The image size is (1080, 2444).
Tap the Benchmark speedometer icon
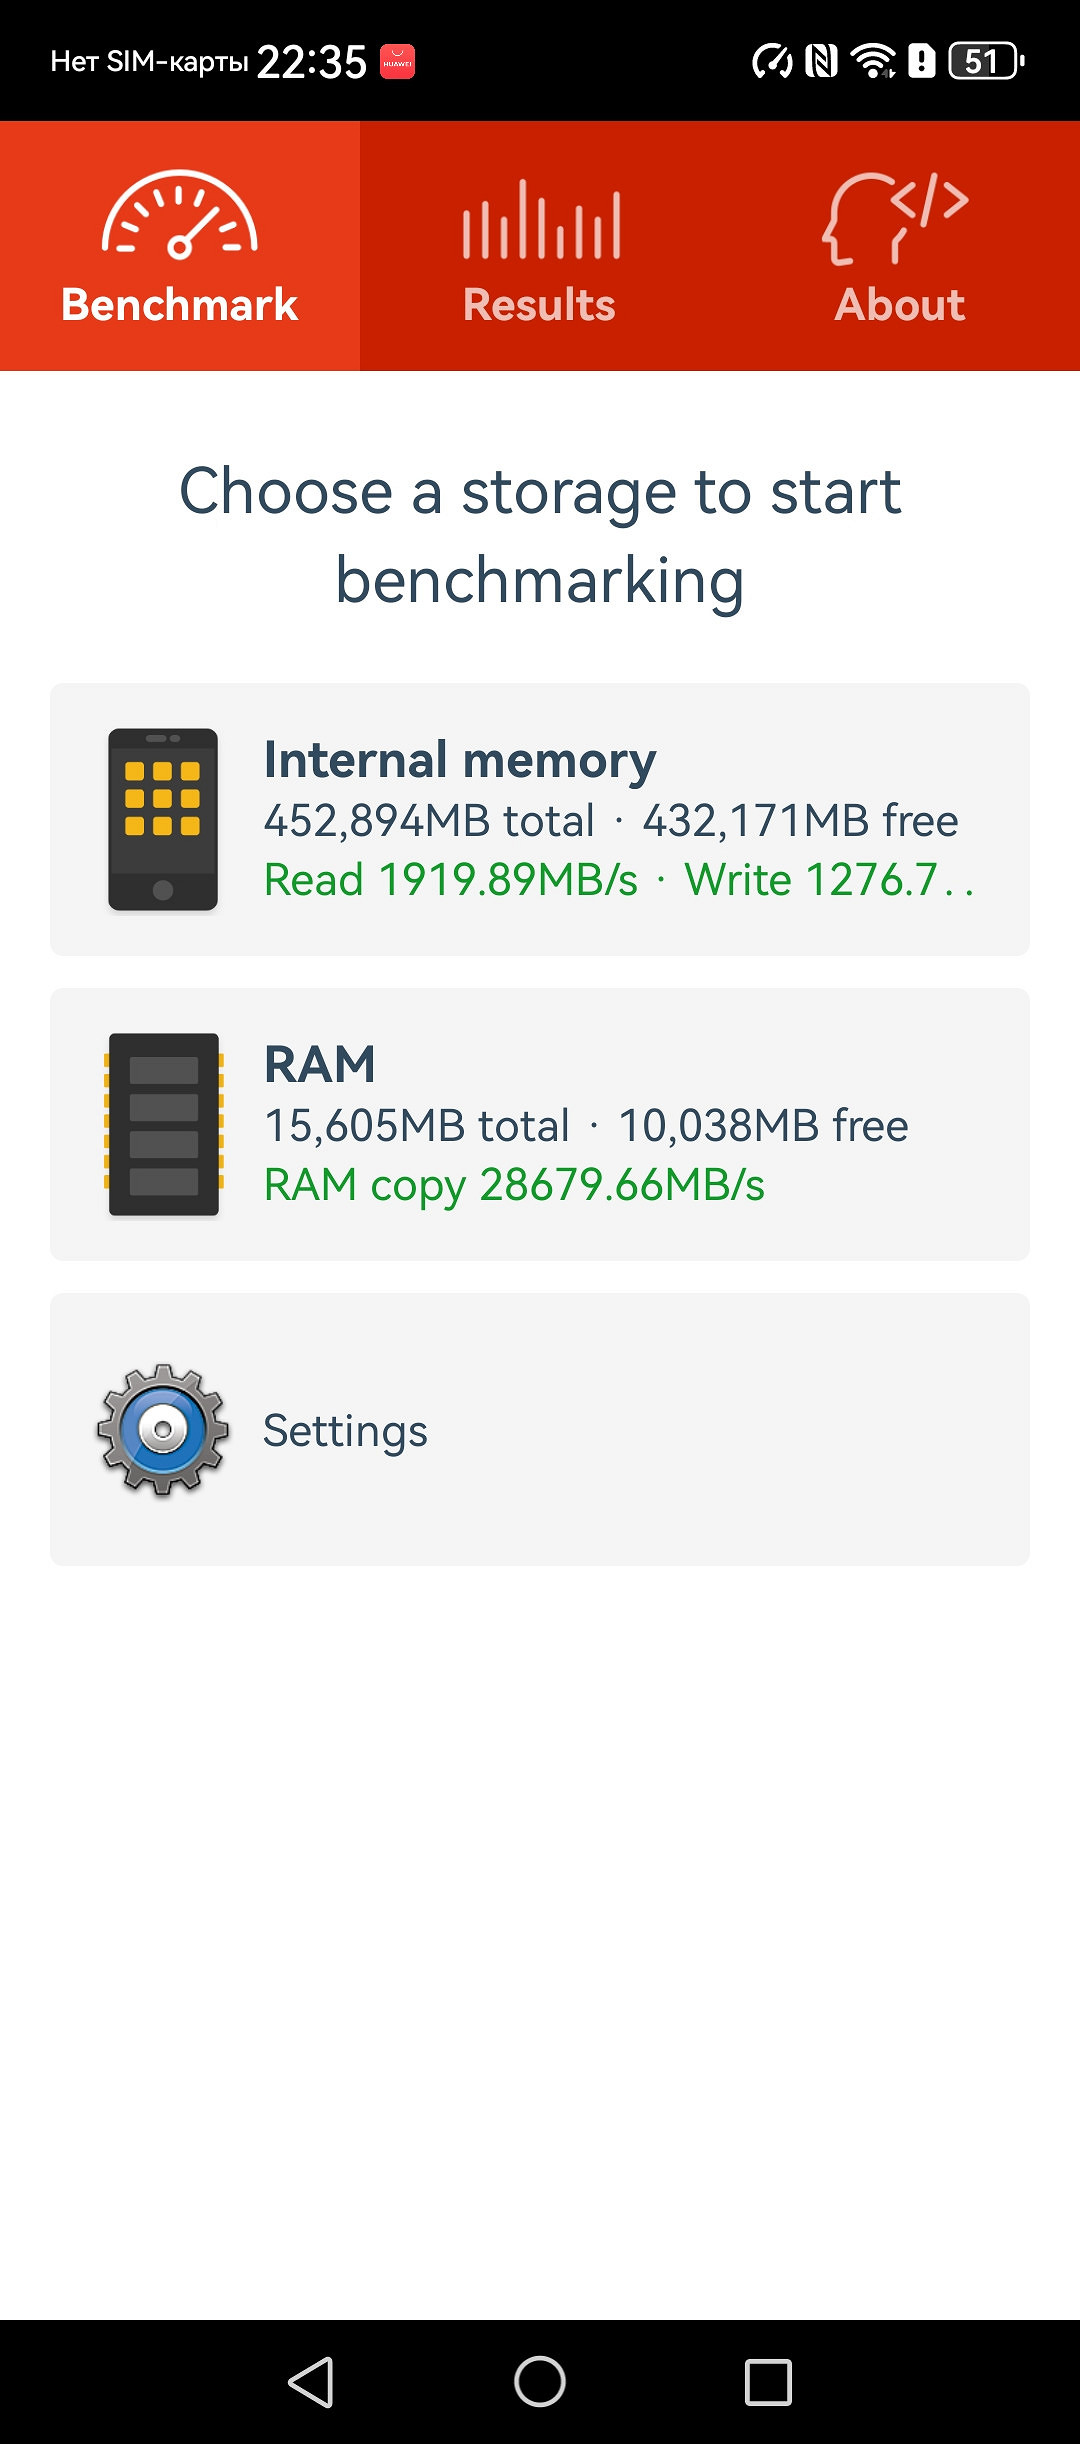pyautogui.click(x=180, y=215)
